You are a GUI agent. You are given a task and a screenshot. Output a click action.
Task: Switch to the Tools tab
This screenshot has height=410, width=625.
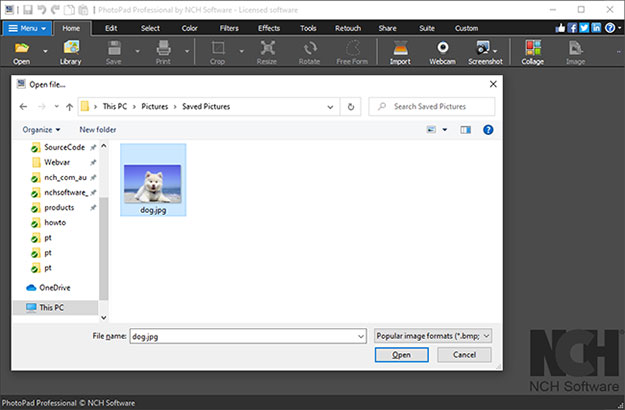[308, 28]
